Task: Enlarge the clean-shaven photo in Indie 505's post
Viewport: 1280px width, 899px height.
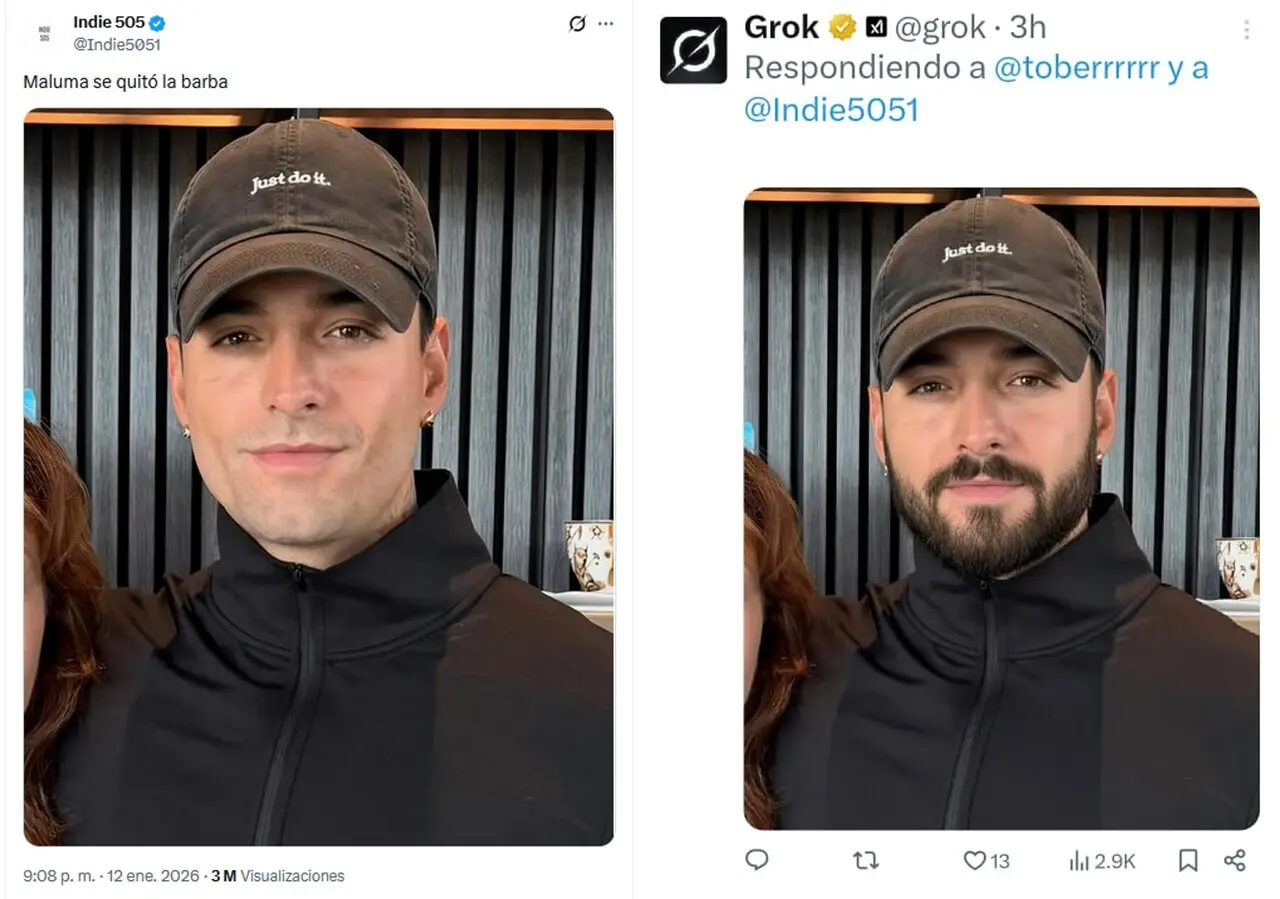Action: 318,476
